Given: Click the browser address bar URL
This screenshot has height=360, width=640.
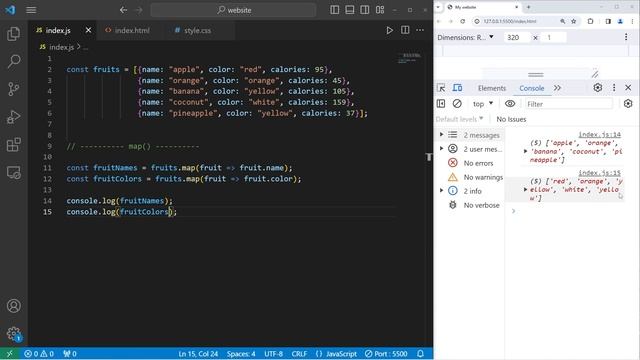Looking at the screenshot, I should pyautogui.click(x=510, y=21).
